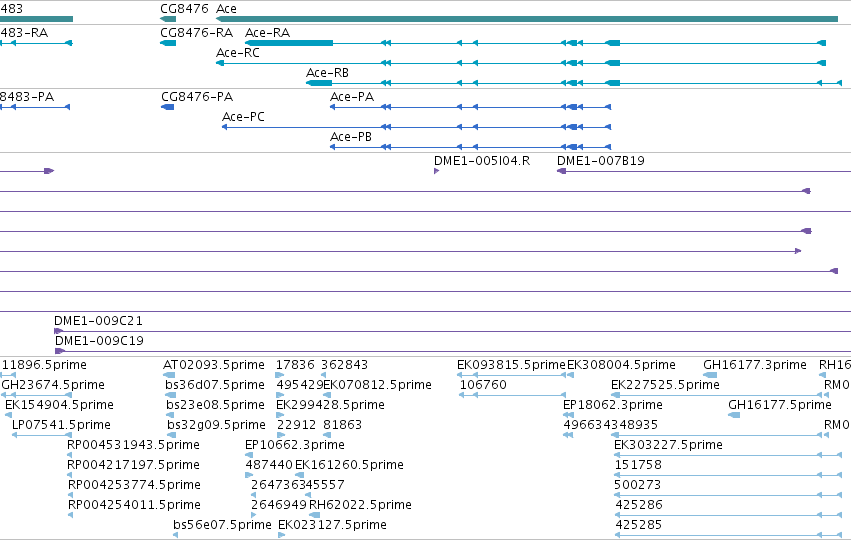Open the 81863 feature label
The image size is (851, 540).
click(342, 425)
